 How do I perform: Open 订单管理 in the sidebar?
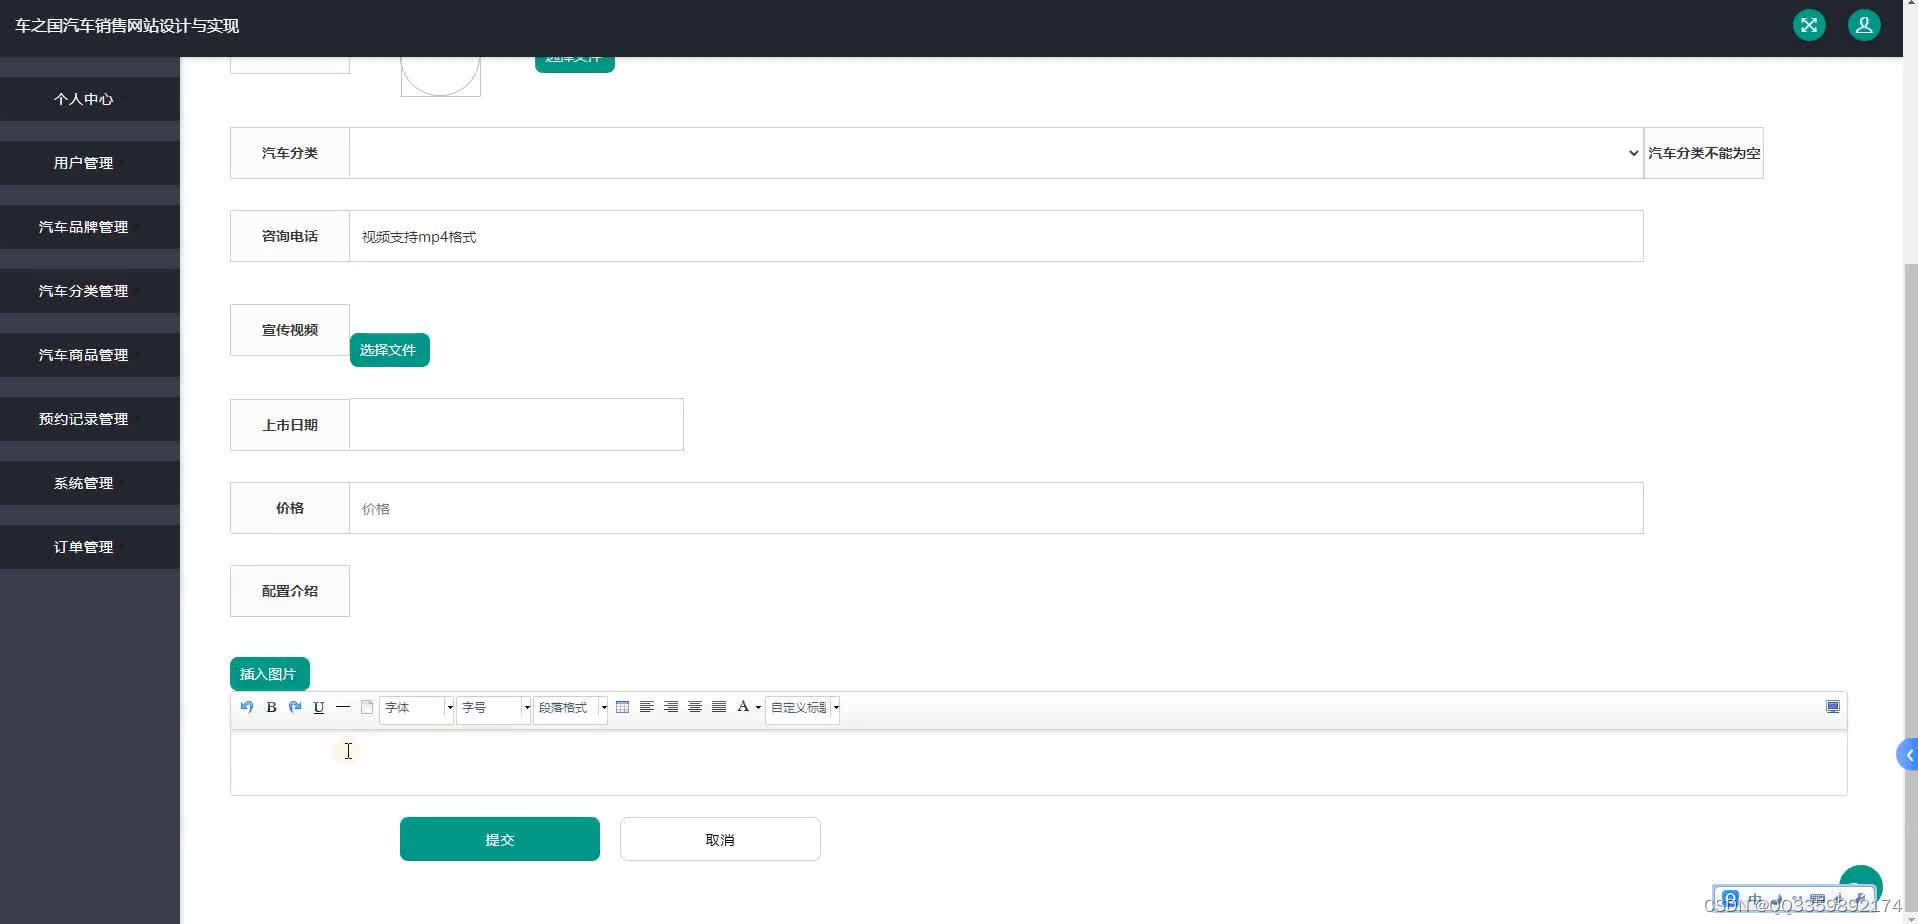[90, 547]
